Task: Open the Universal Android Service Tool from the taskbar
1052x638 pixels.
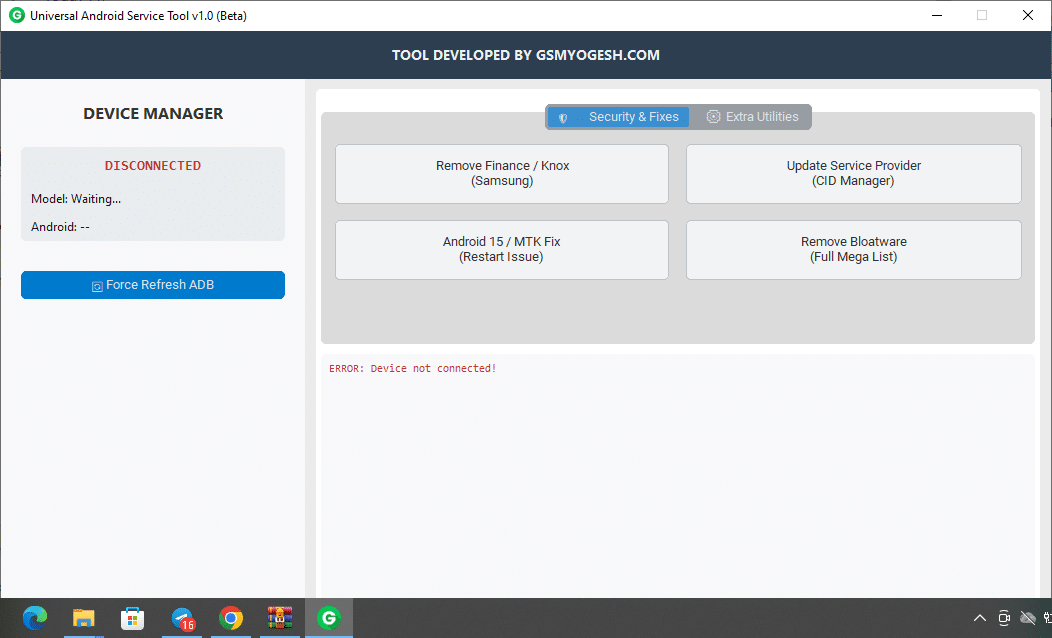Action: 329,618
